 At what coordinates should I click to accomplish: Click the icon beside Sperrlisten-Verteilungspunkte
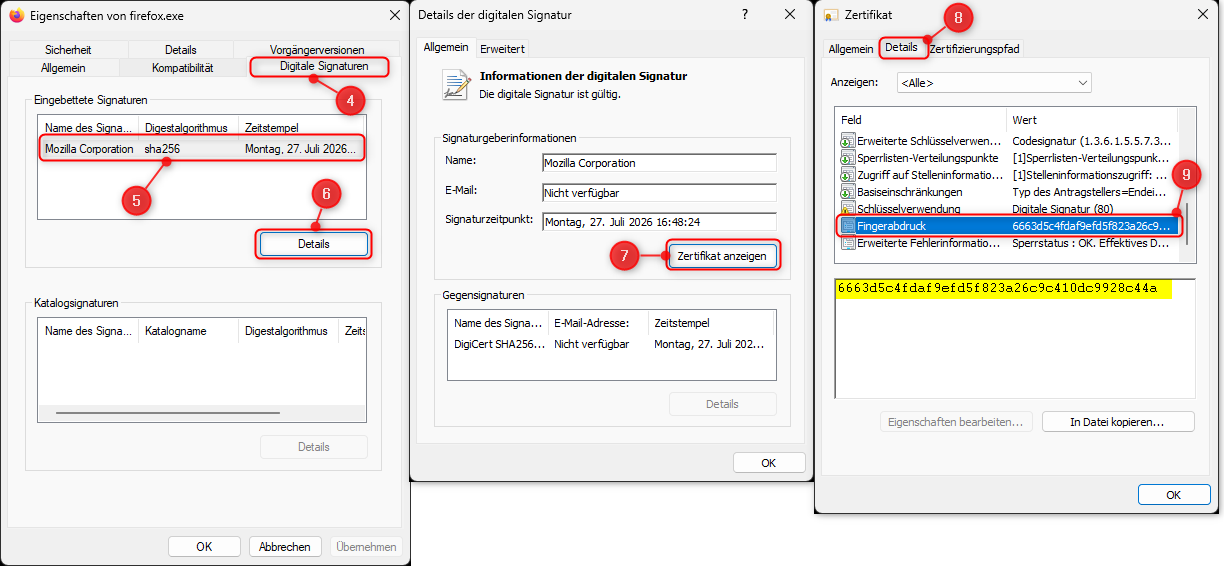click(848, 158)
